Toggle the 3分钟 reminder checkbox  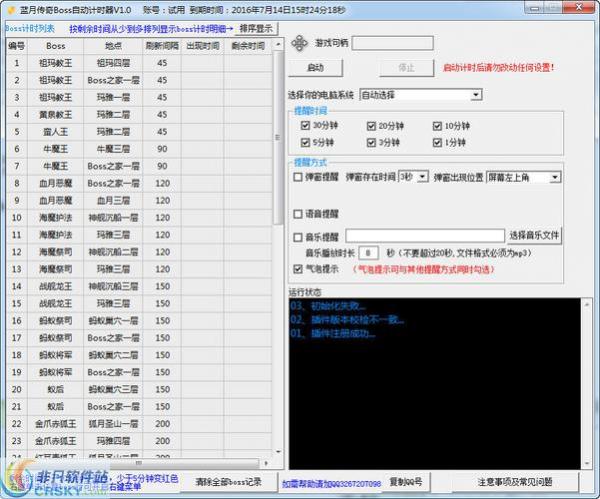(x=371, y=143)
